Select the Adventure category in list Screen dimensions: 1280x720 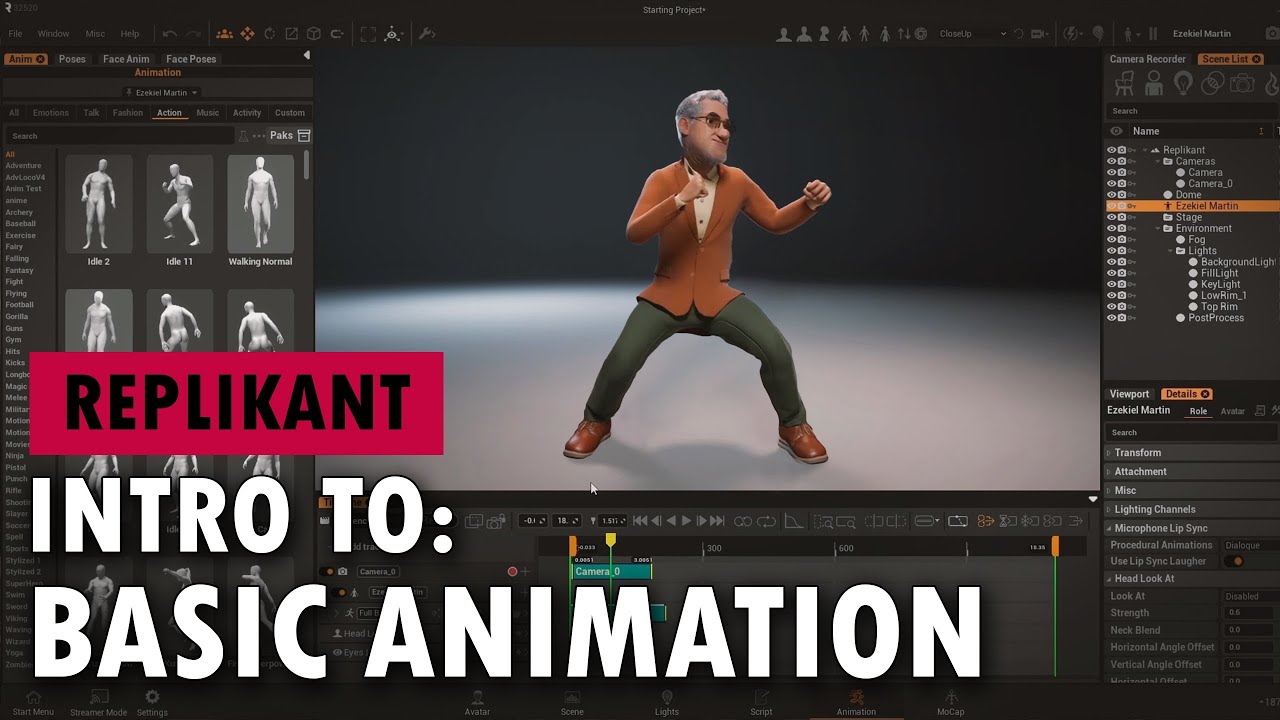23,166
